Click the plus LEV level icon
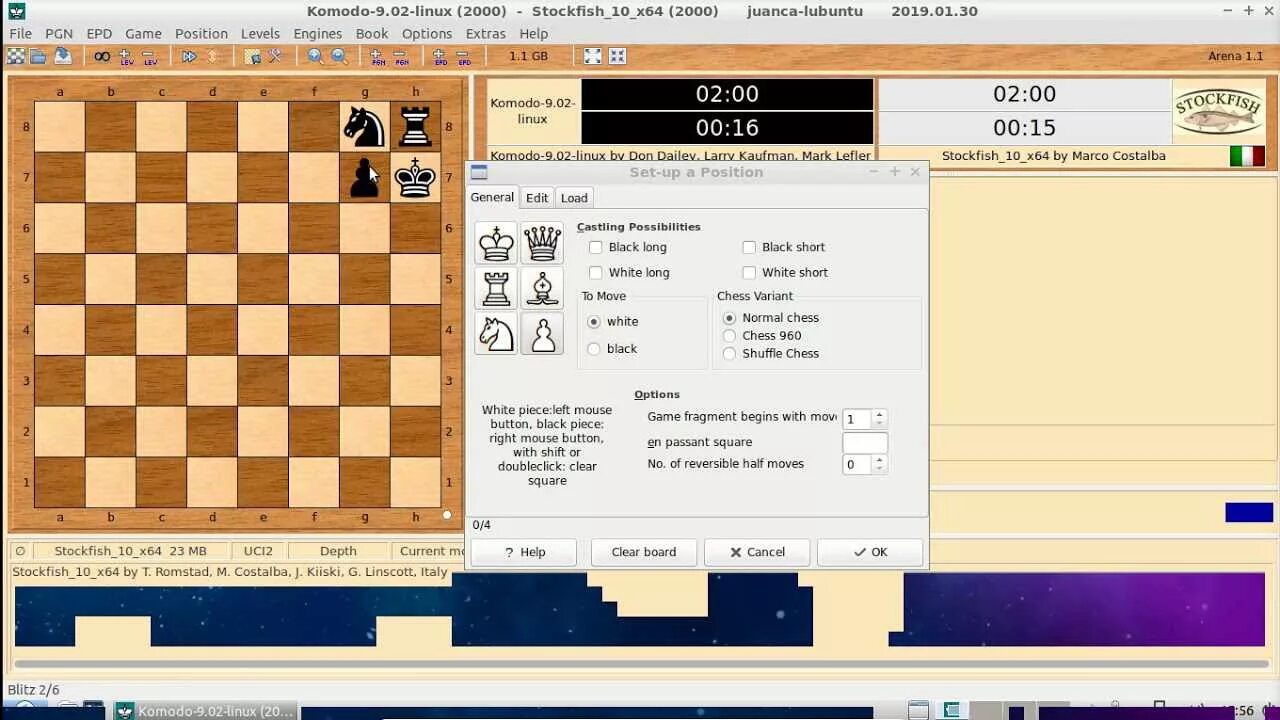The width and height of the screenshot is (1280, 720). coord(126,56)
